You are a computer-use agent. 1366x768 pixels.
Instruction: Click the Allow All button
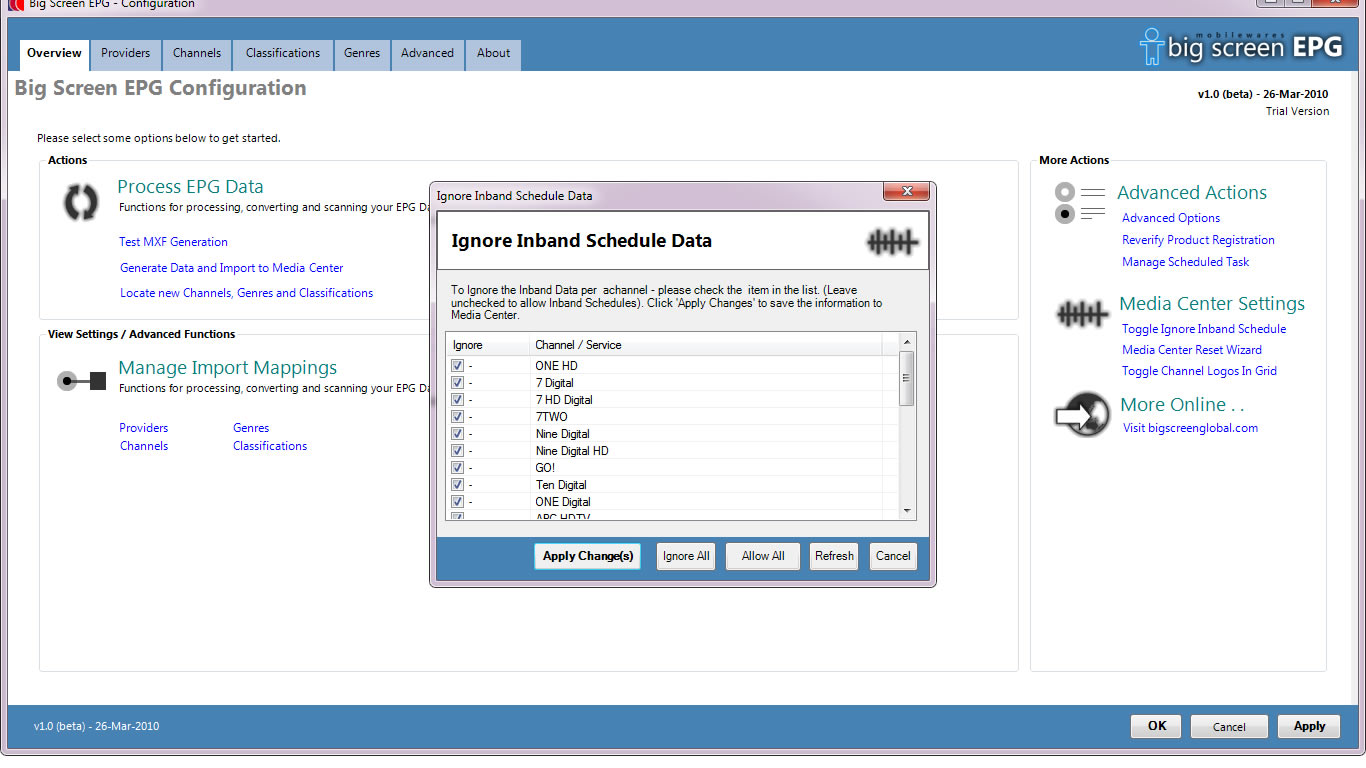pos(763,556)
